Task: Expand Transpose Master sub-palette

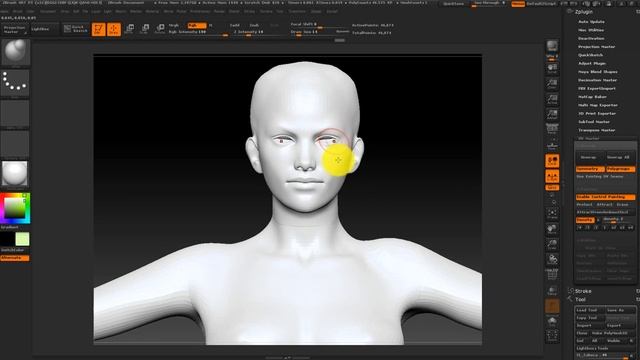Action: pos(597,130)
